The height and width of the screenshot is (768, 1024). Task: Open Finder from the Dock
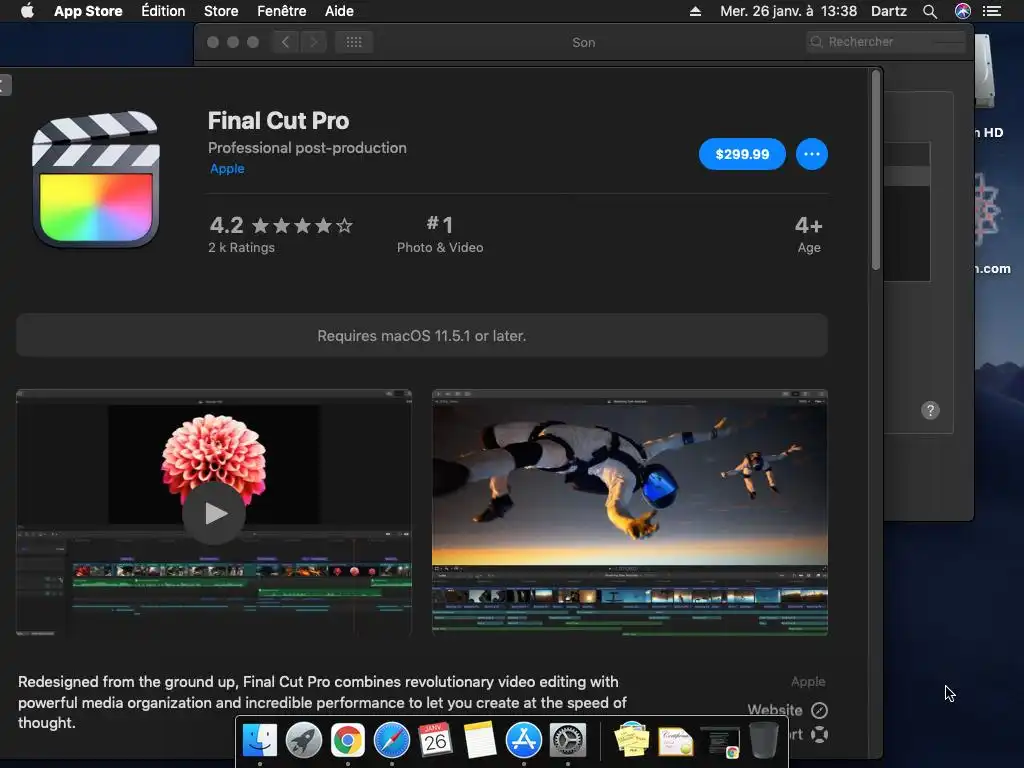(260, 740)
